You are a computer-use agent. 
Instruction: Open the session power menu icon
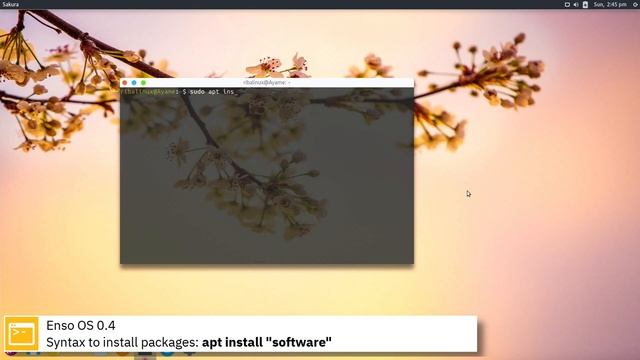pos(637,4)
